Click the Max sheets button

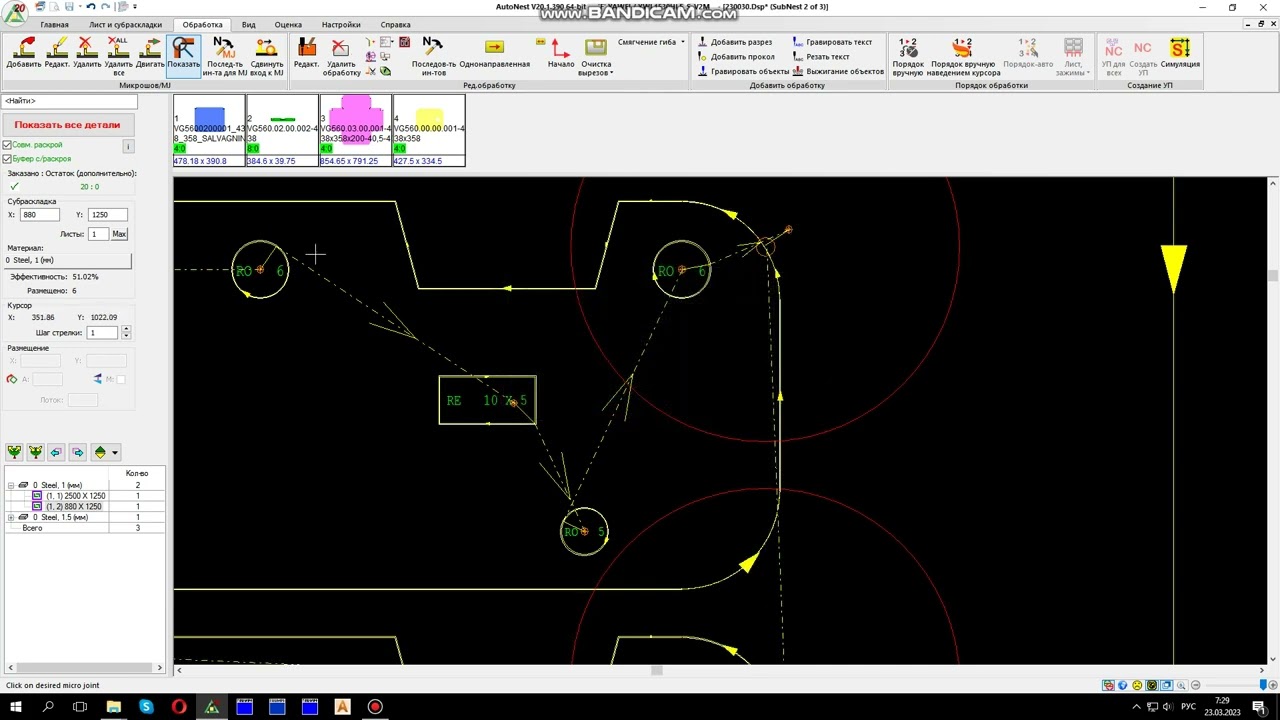(119, 234)
